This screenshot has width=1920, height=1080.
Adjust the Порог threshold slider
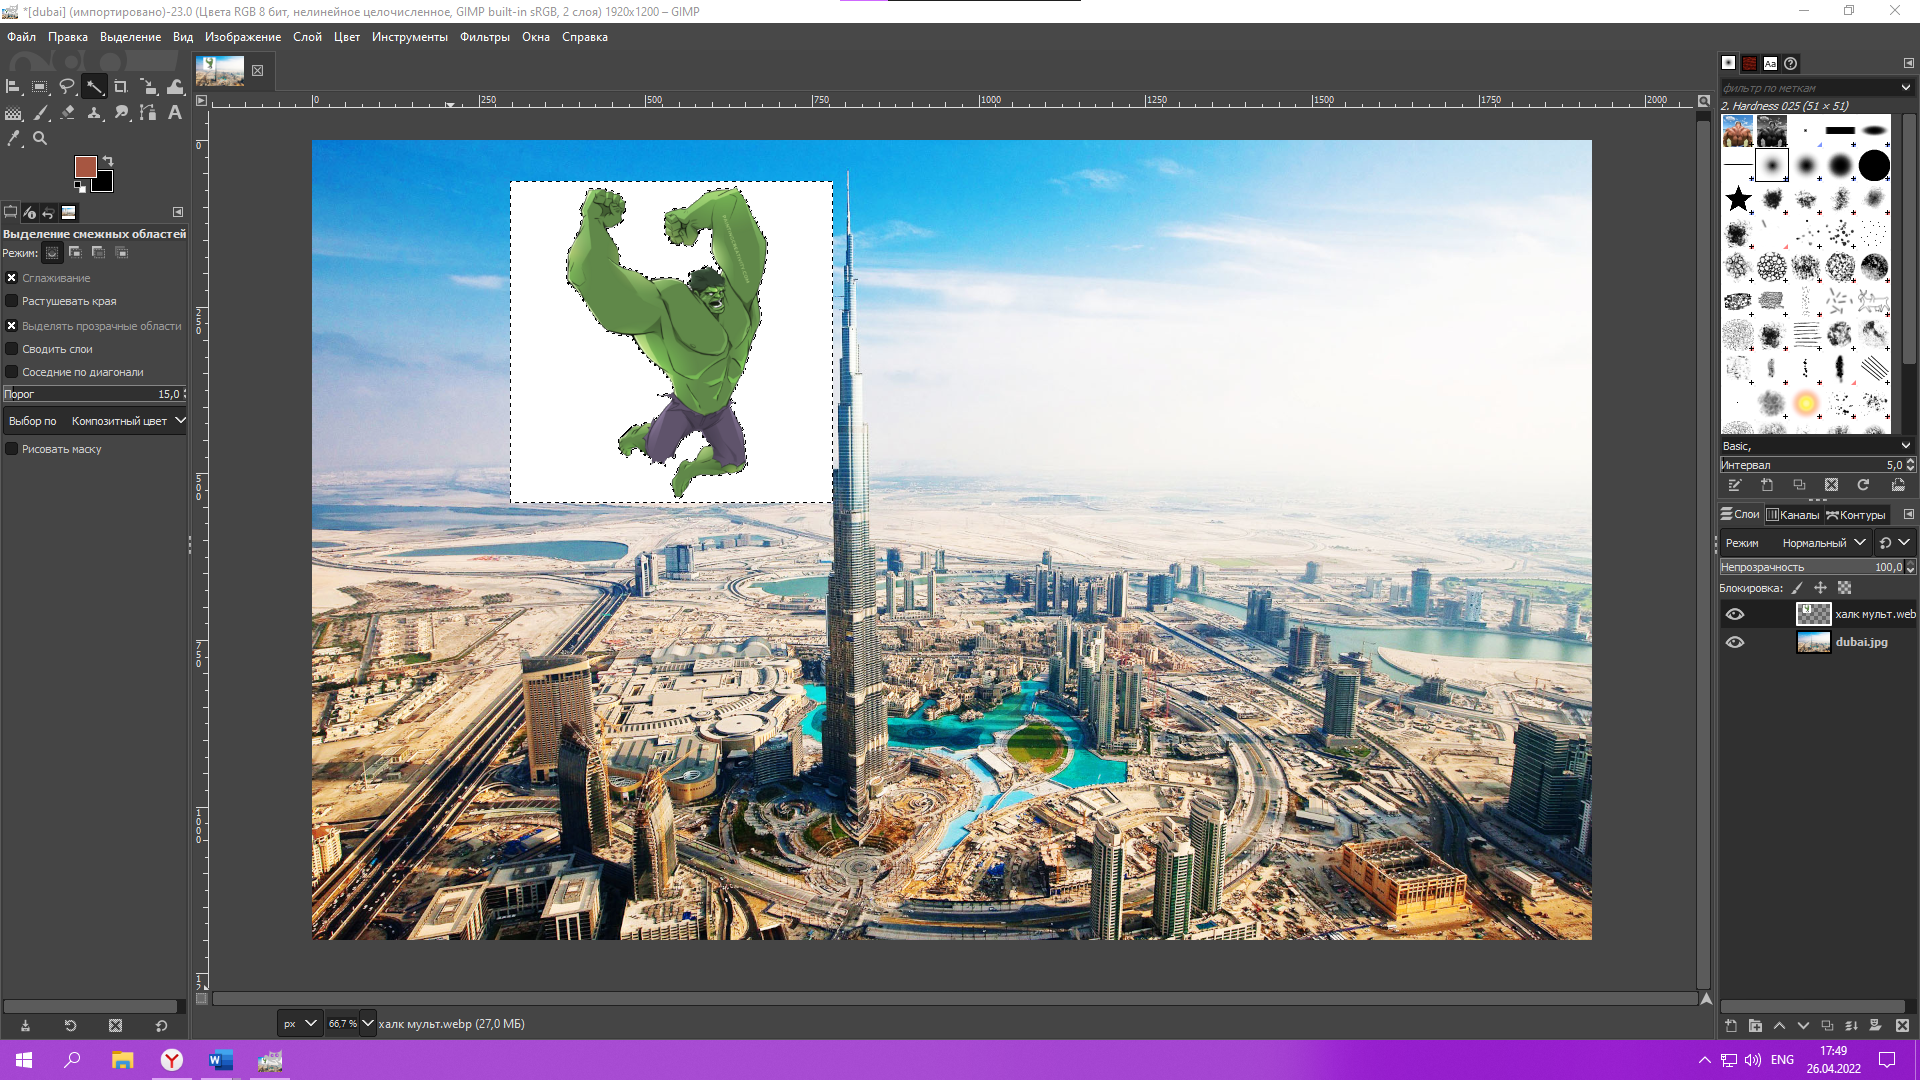point(94,394)
